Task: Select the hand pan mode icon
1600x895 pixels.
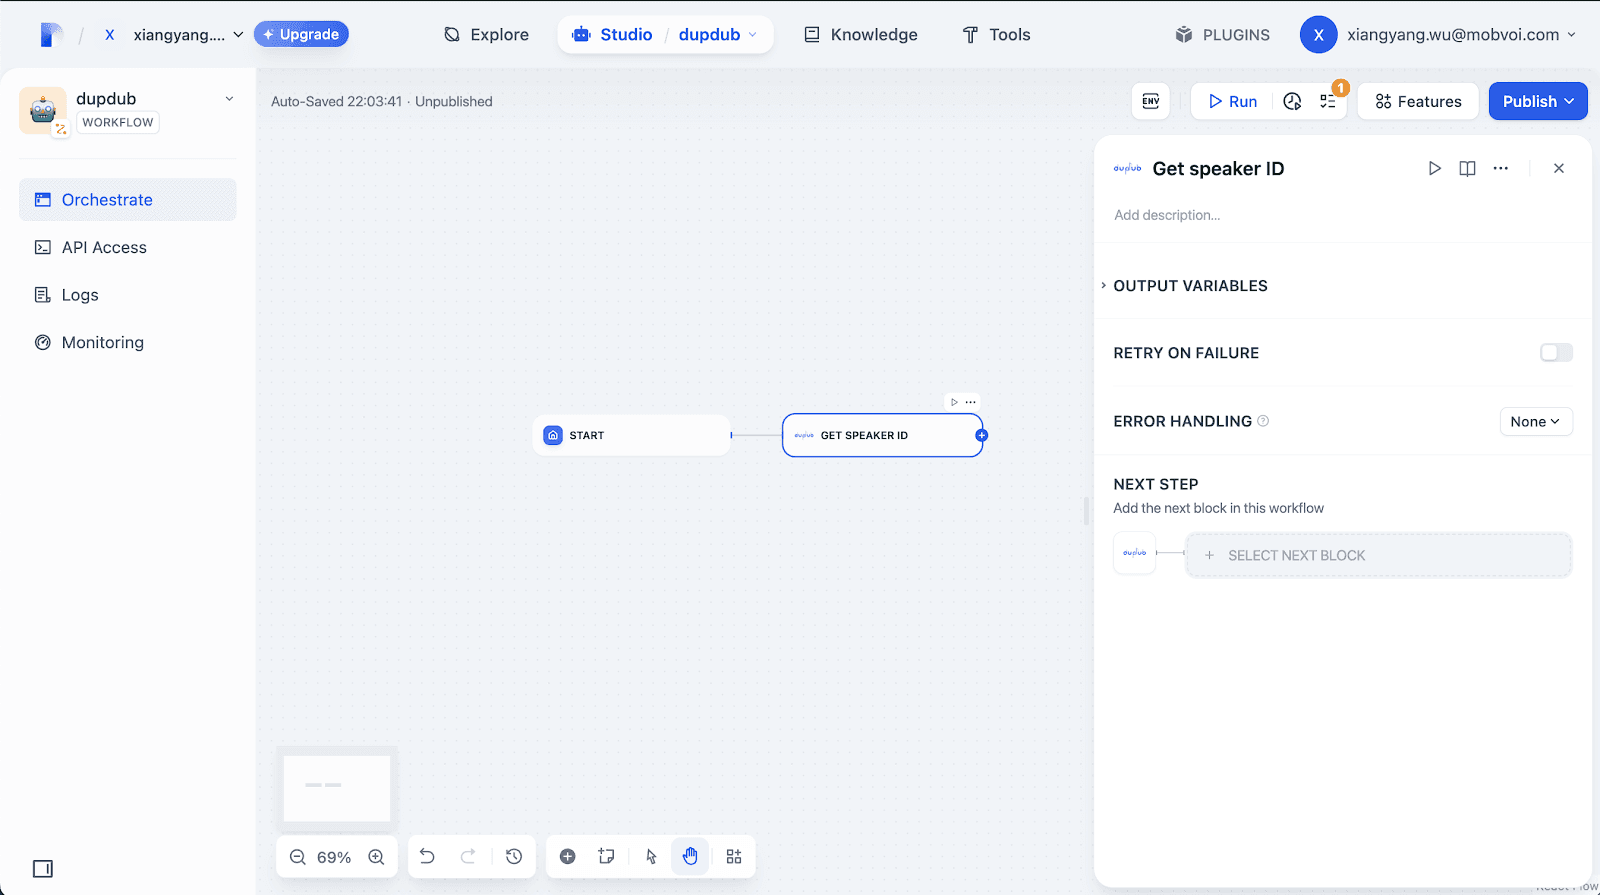Action: click(690, 856)
